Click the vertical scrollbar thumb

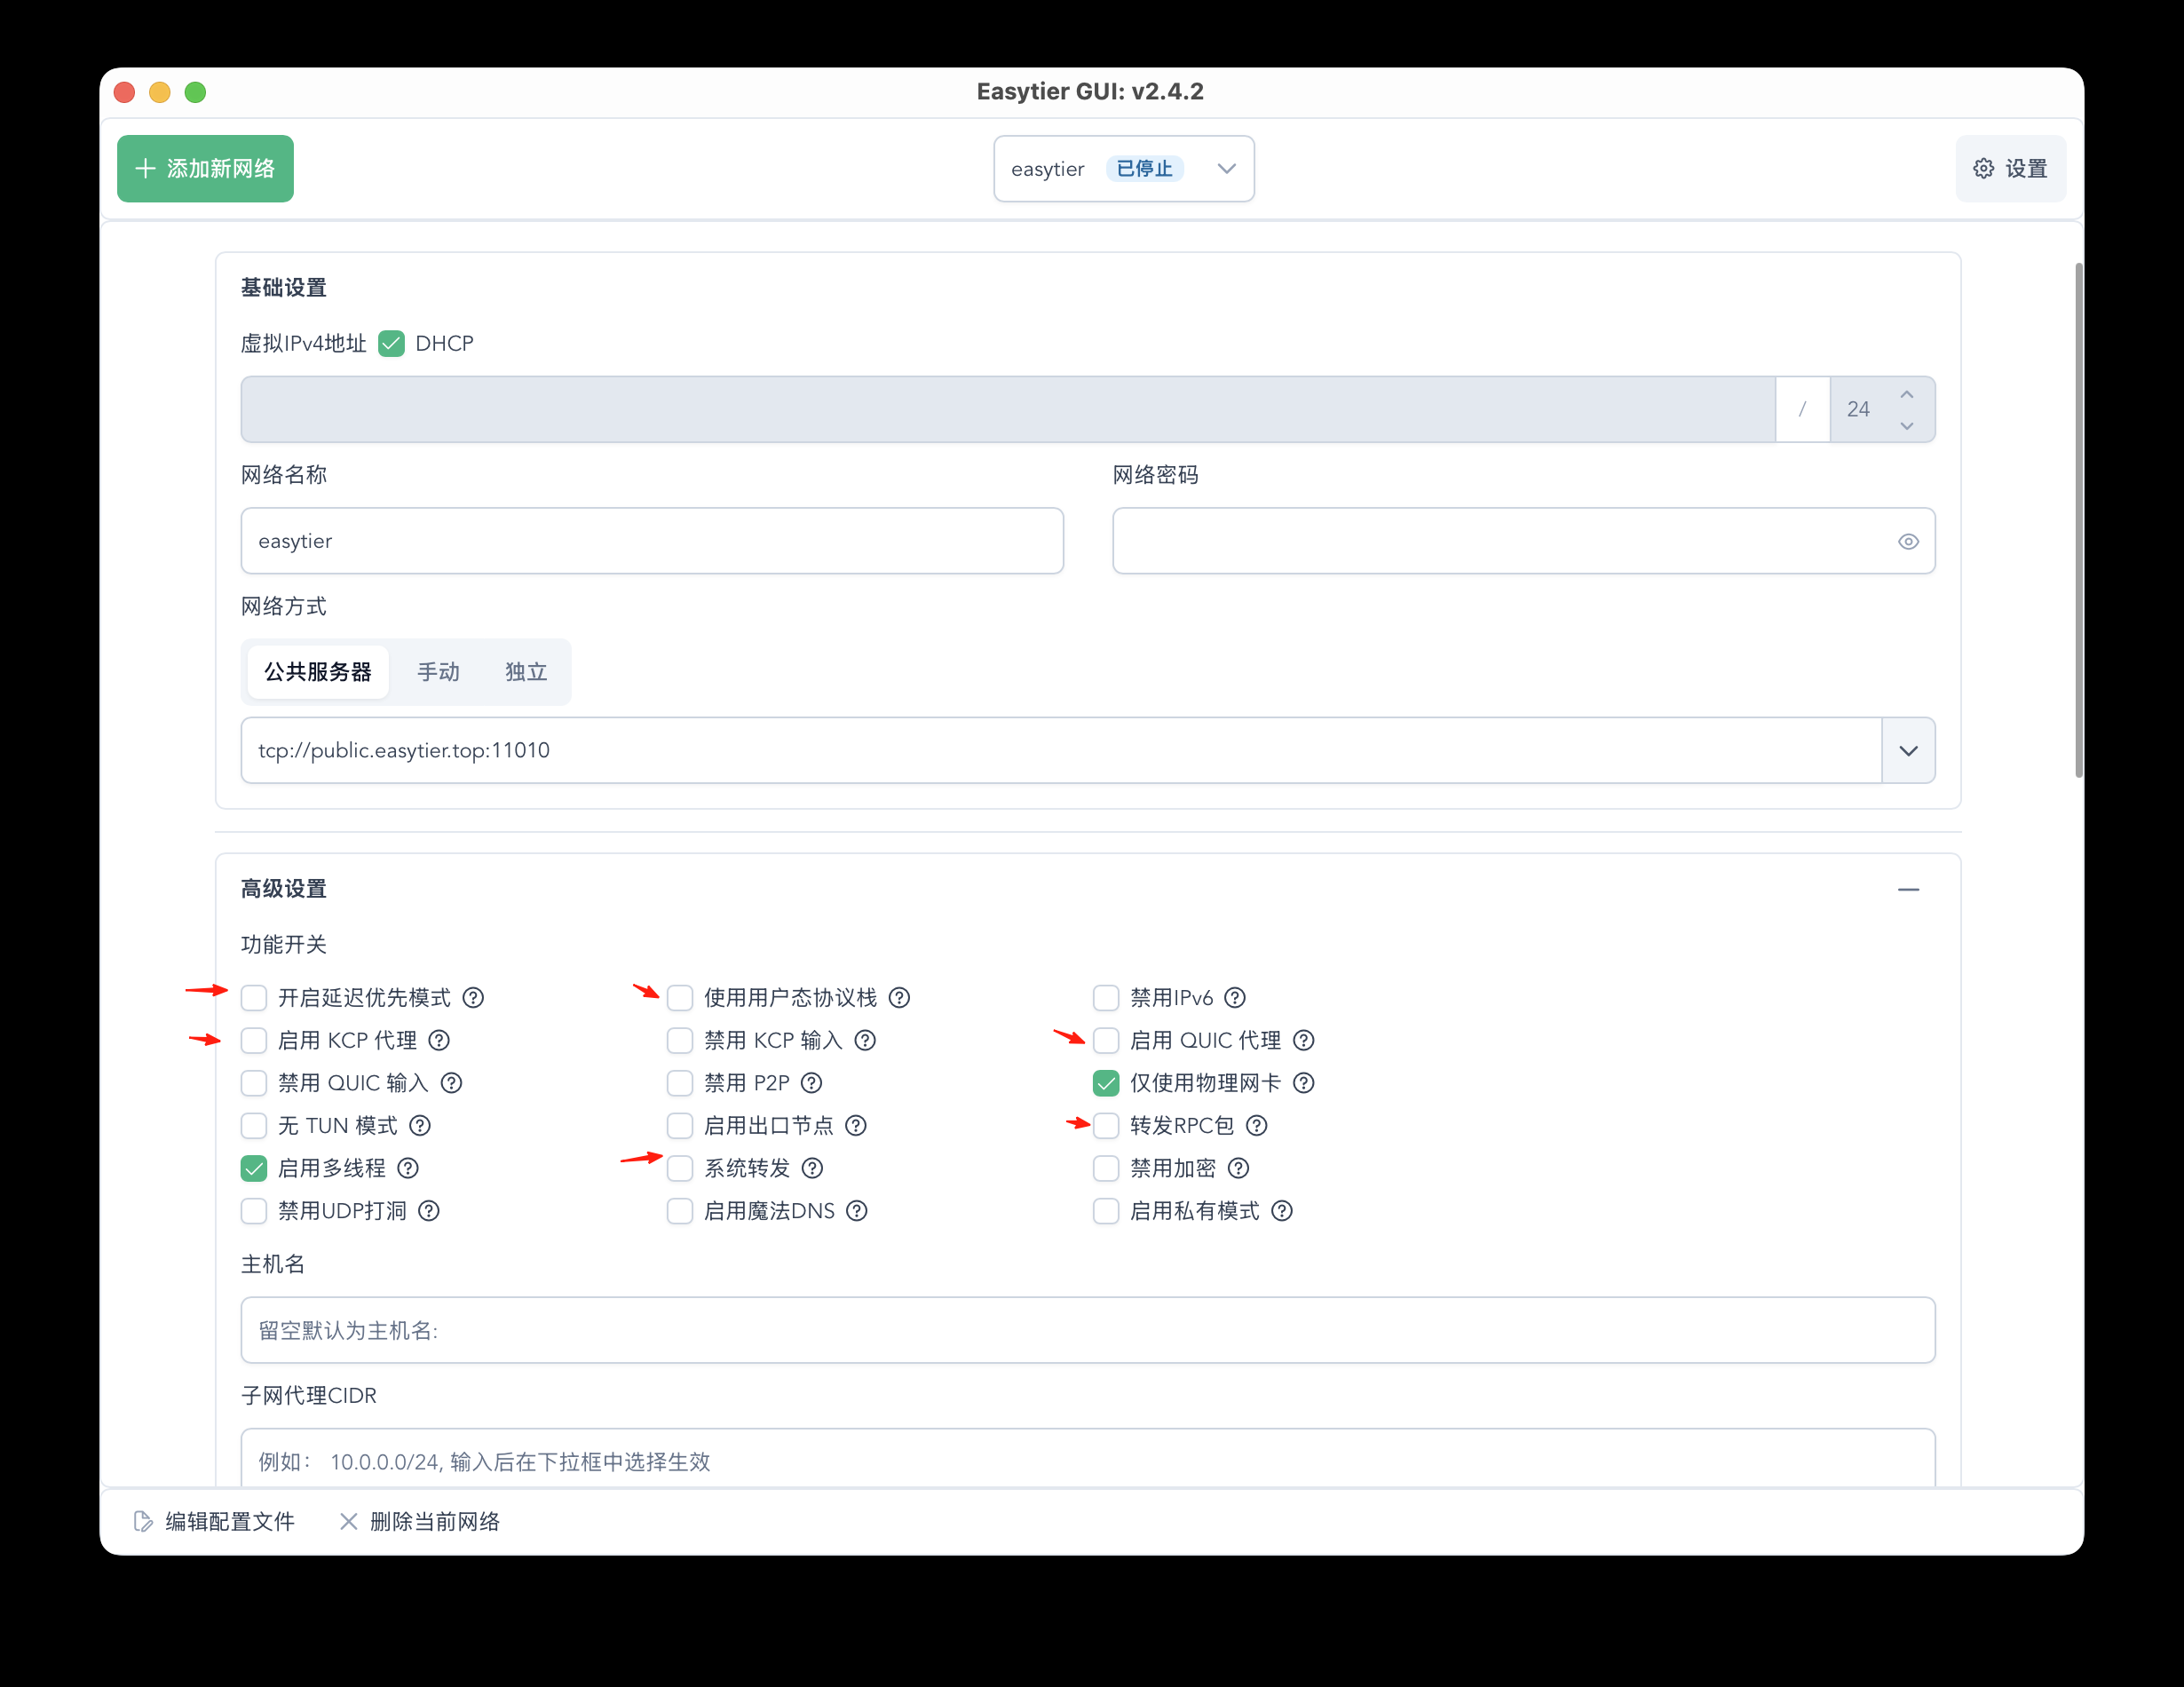(x=2078, y=520)
